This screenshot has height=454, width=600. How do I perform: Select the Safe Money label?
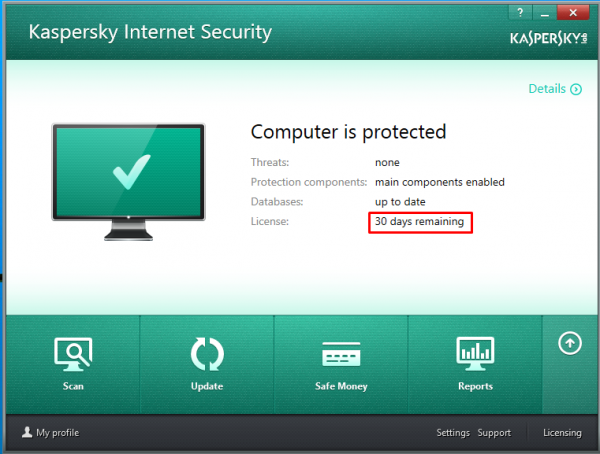[x=341, y=386]
